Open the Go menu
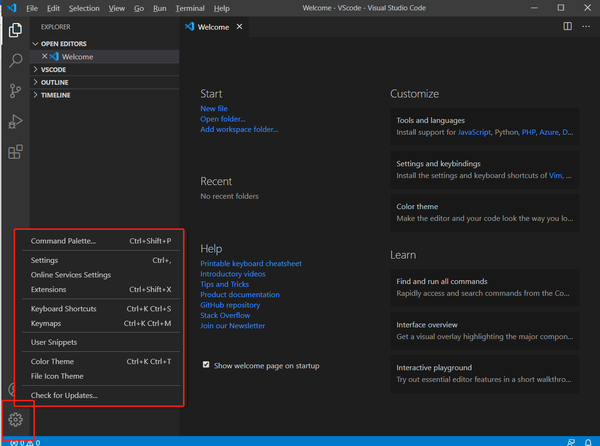This screenshot has width=600, height=446. 139,8
